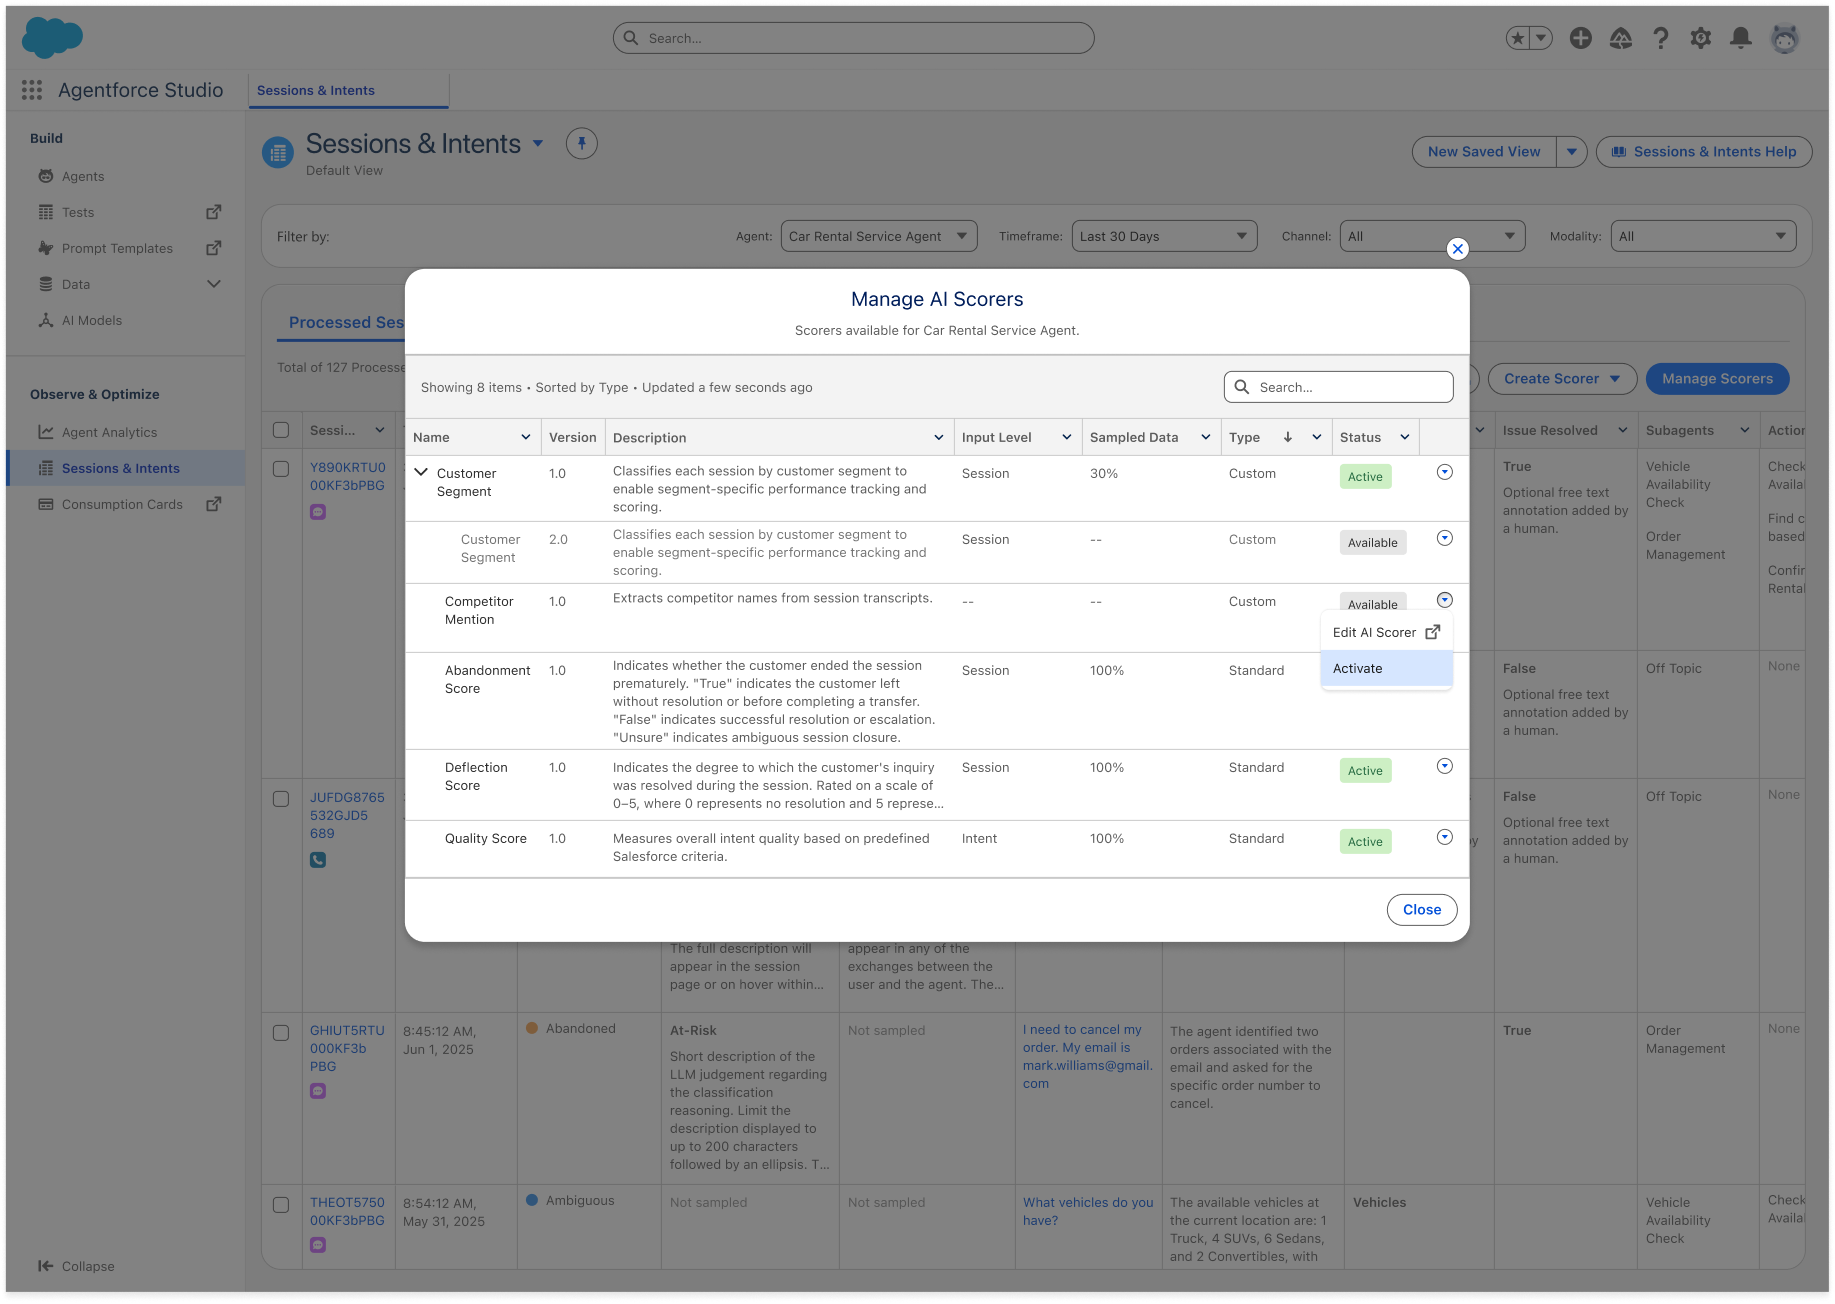Collapse the Customer Segment version group
The width and height of the screenshot is (1835, 1304).
(421, 472)
